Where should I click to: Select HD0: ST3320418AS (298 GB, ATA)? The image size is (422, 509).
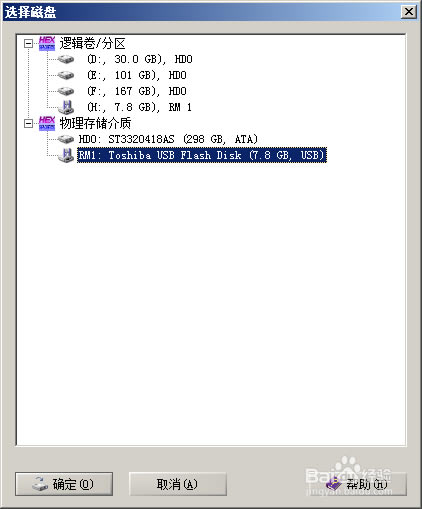(168, 139)
